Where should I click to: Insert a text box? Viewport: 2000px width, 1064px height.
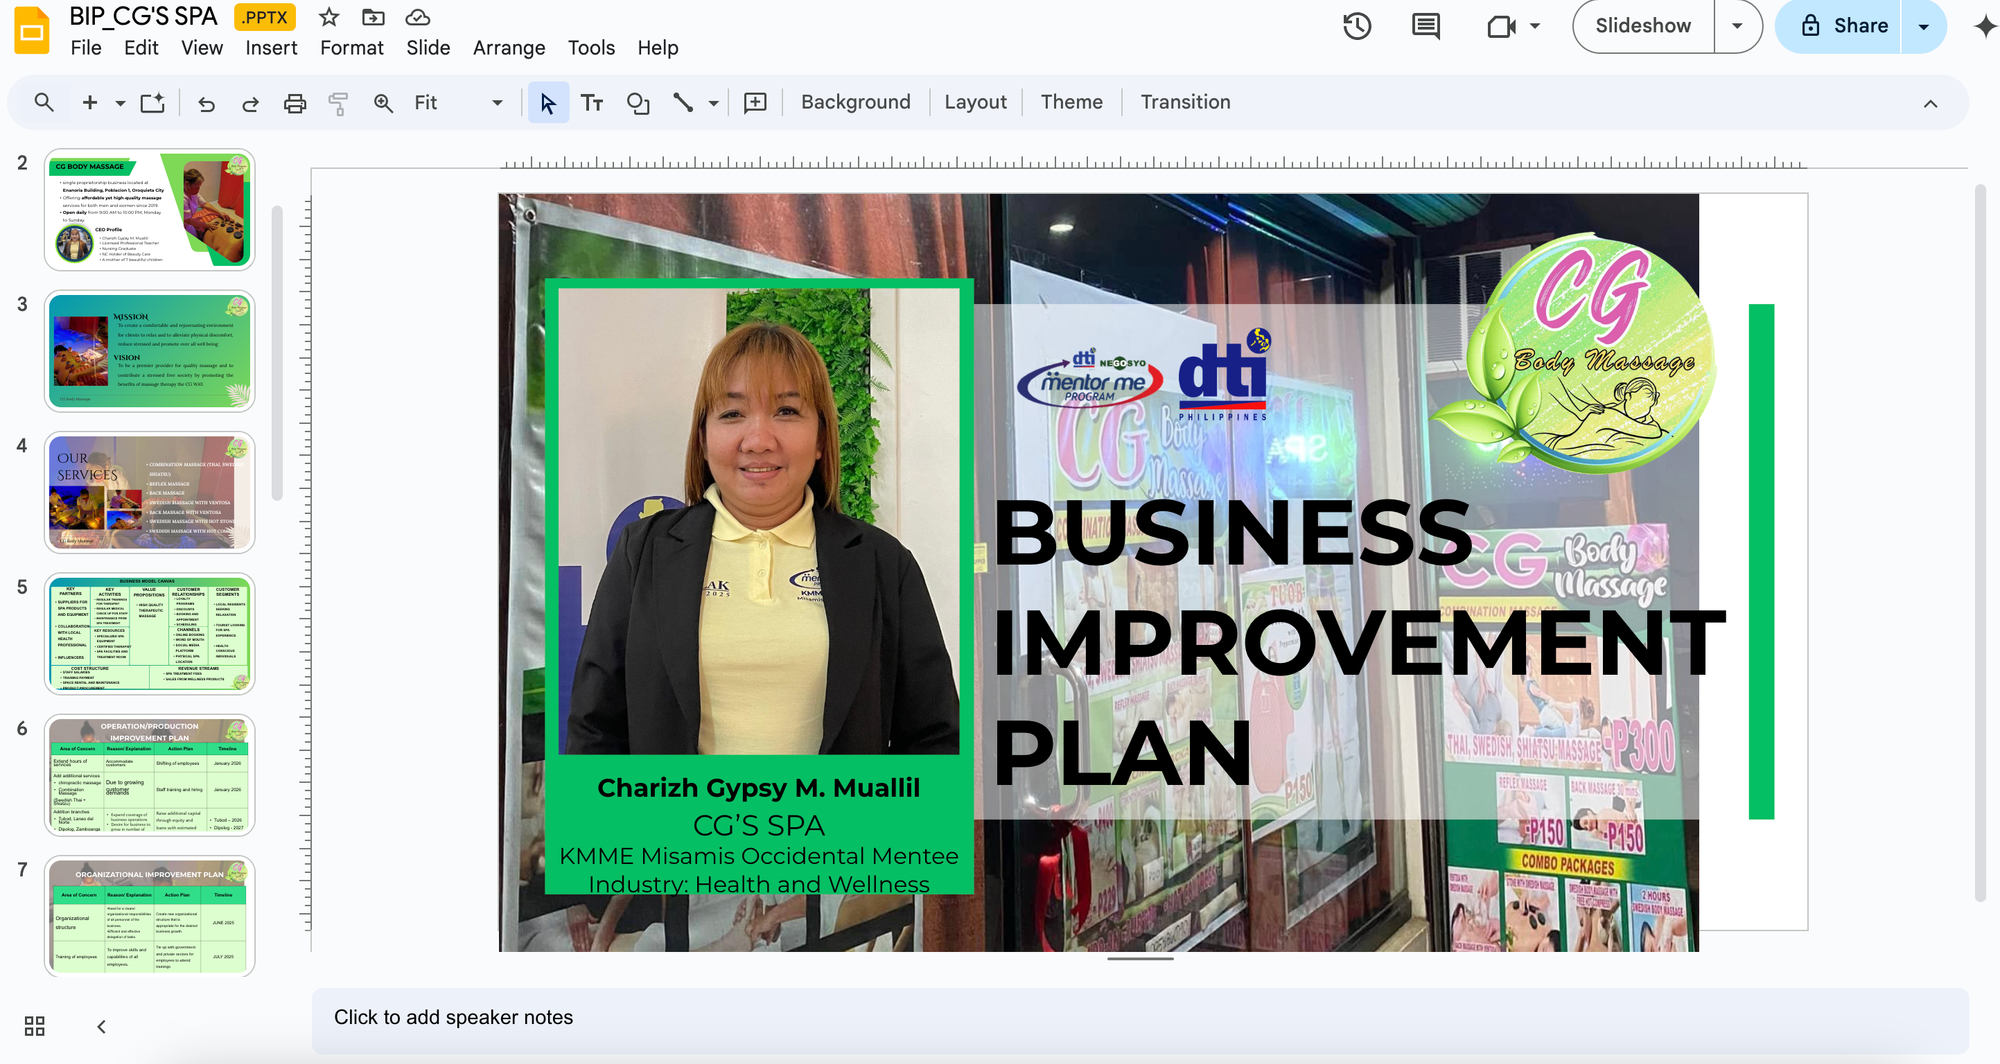point(592,102)
